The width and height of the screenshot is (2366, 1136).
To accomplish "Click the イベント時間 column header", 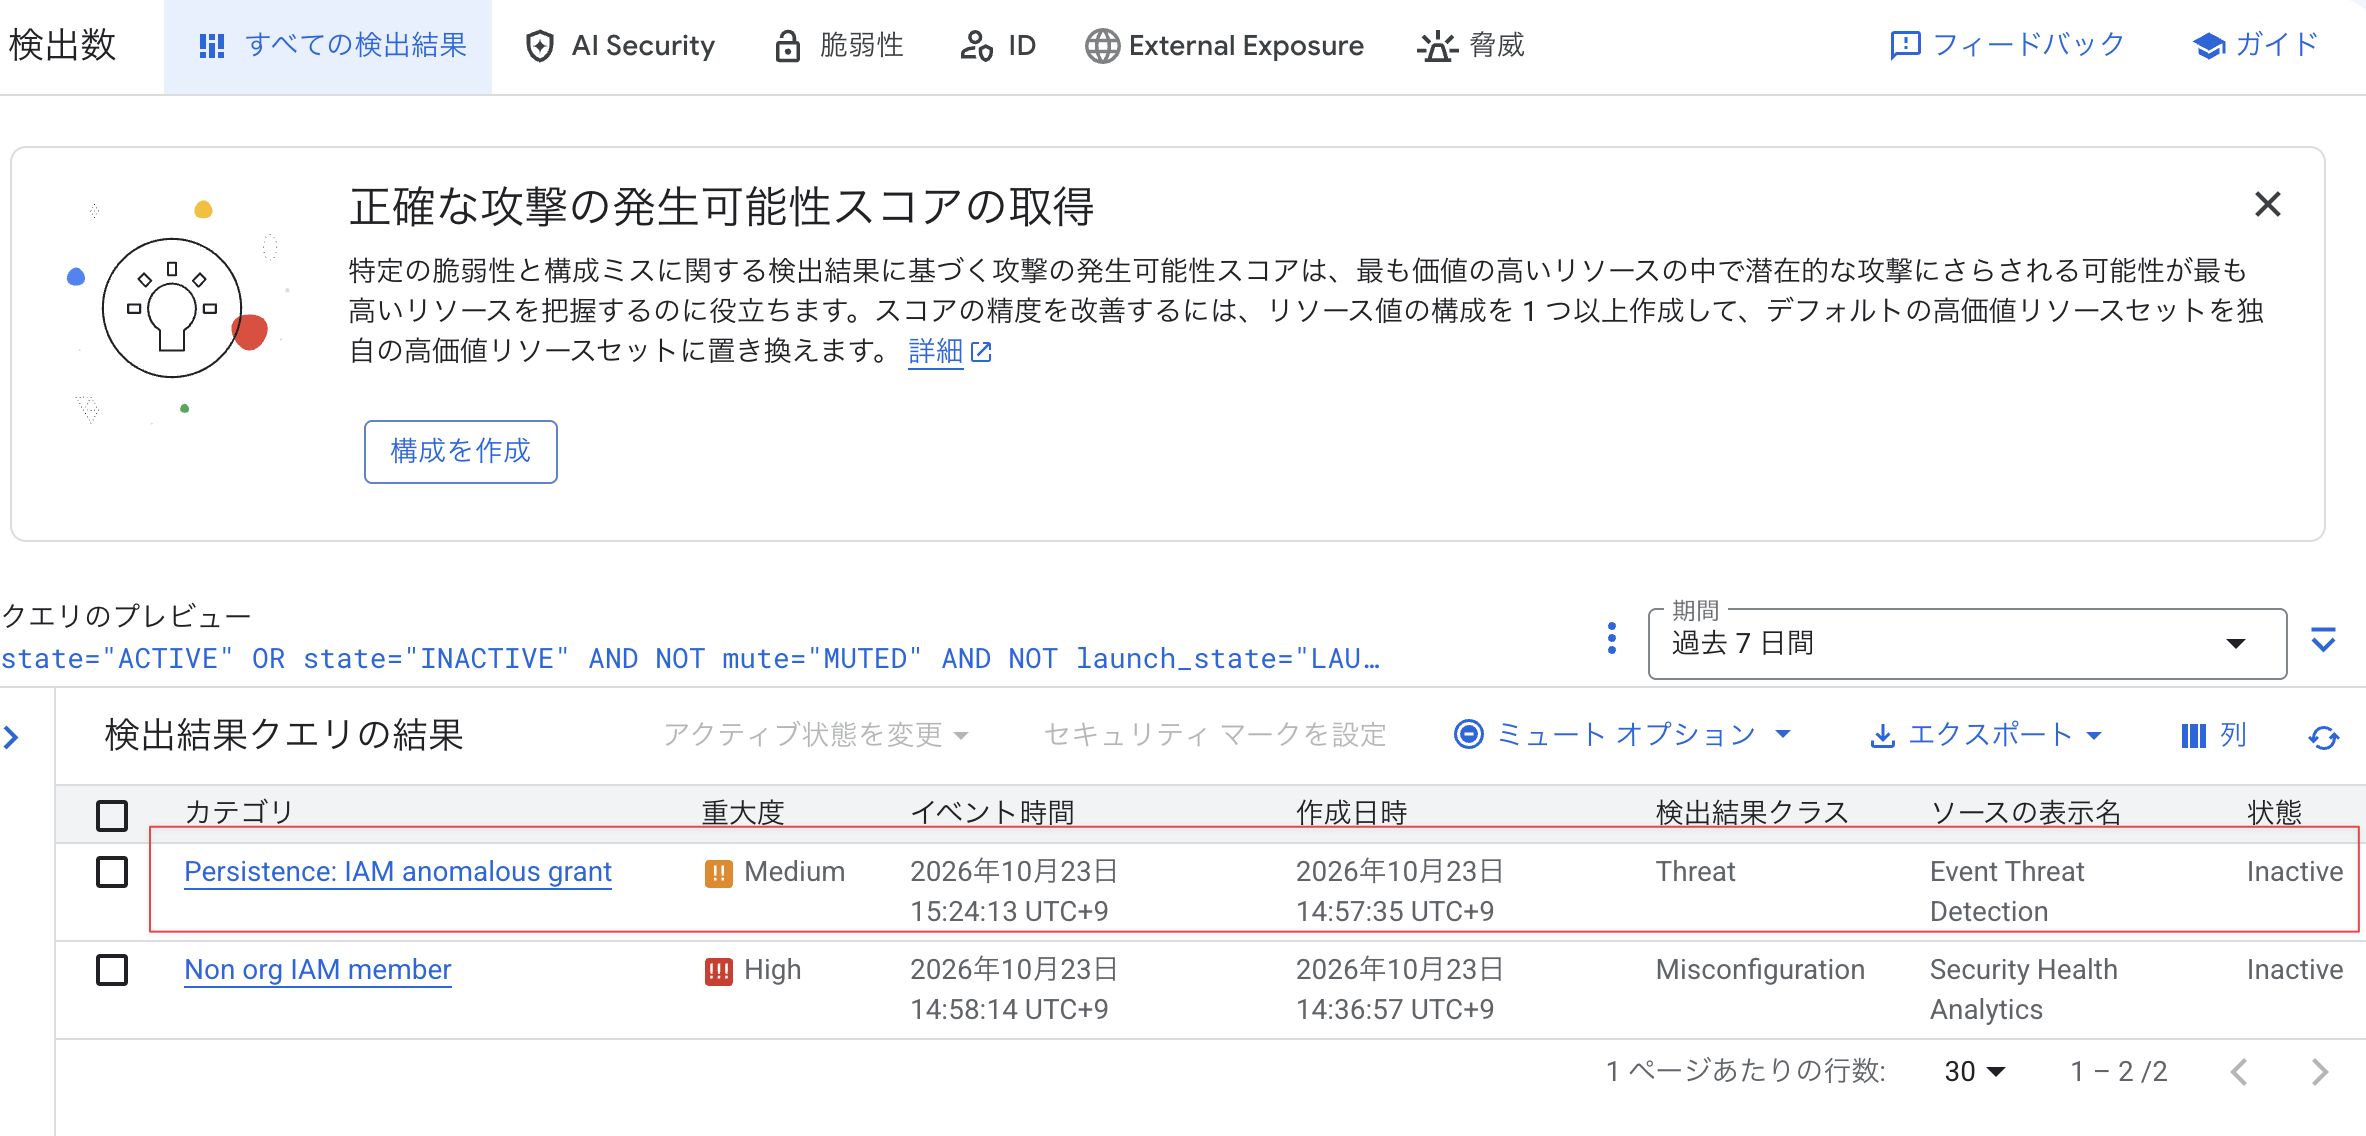I will click(992, 812).
